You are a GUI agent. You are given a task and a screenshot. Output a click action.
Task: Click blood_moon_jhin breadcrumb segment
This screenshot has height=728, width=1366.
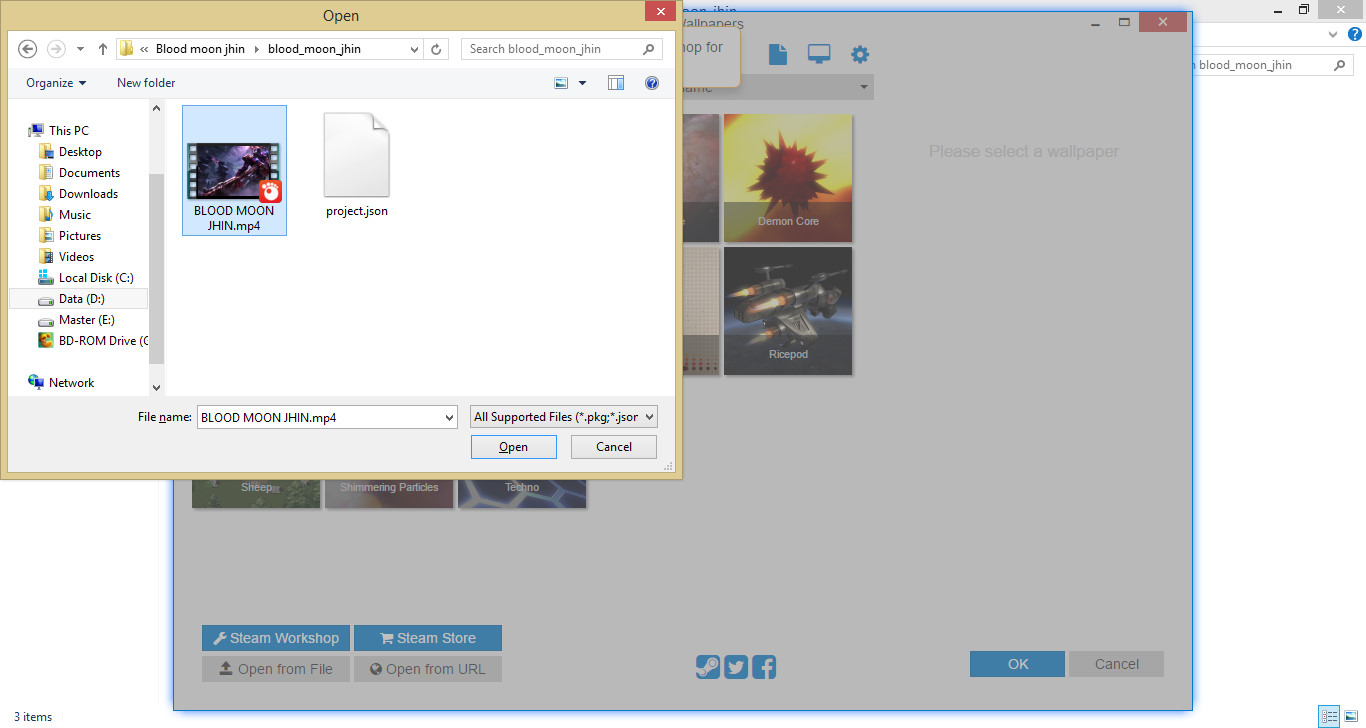pyautogui.click(x=314, y=49)
